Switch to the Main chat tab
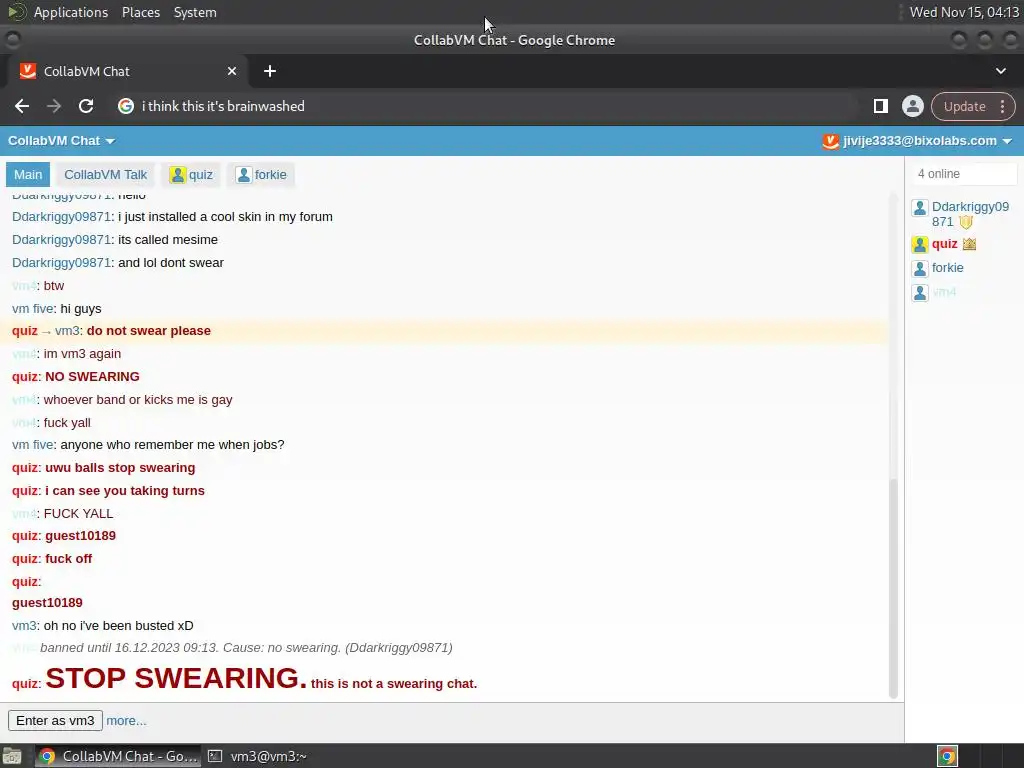1024x768 pixels. (x=28, y=174)
